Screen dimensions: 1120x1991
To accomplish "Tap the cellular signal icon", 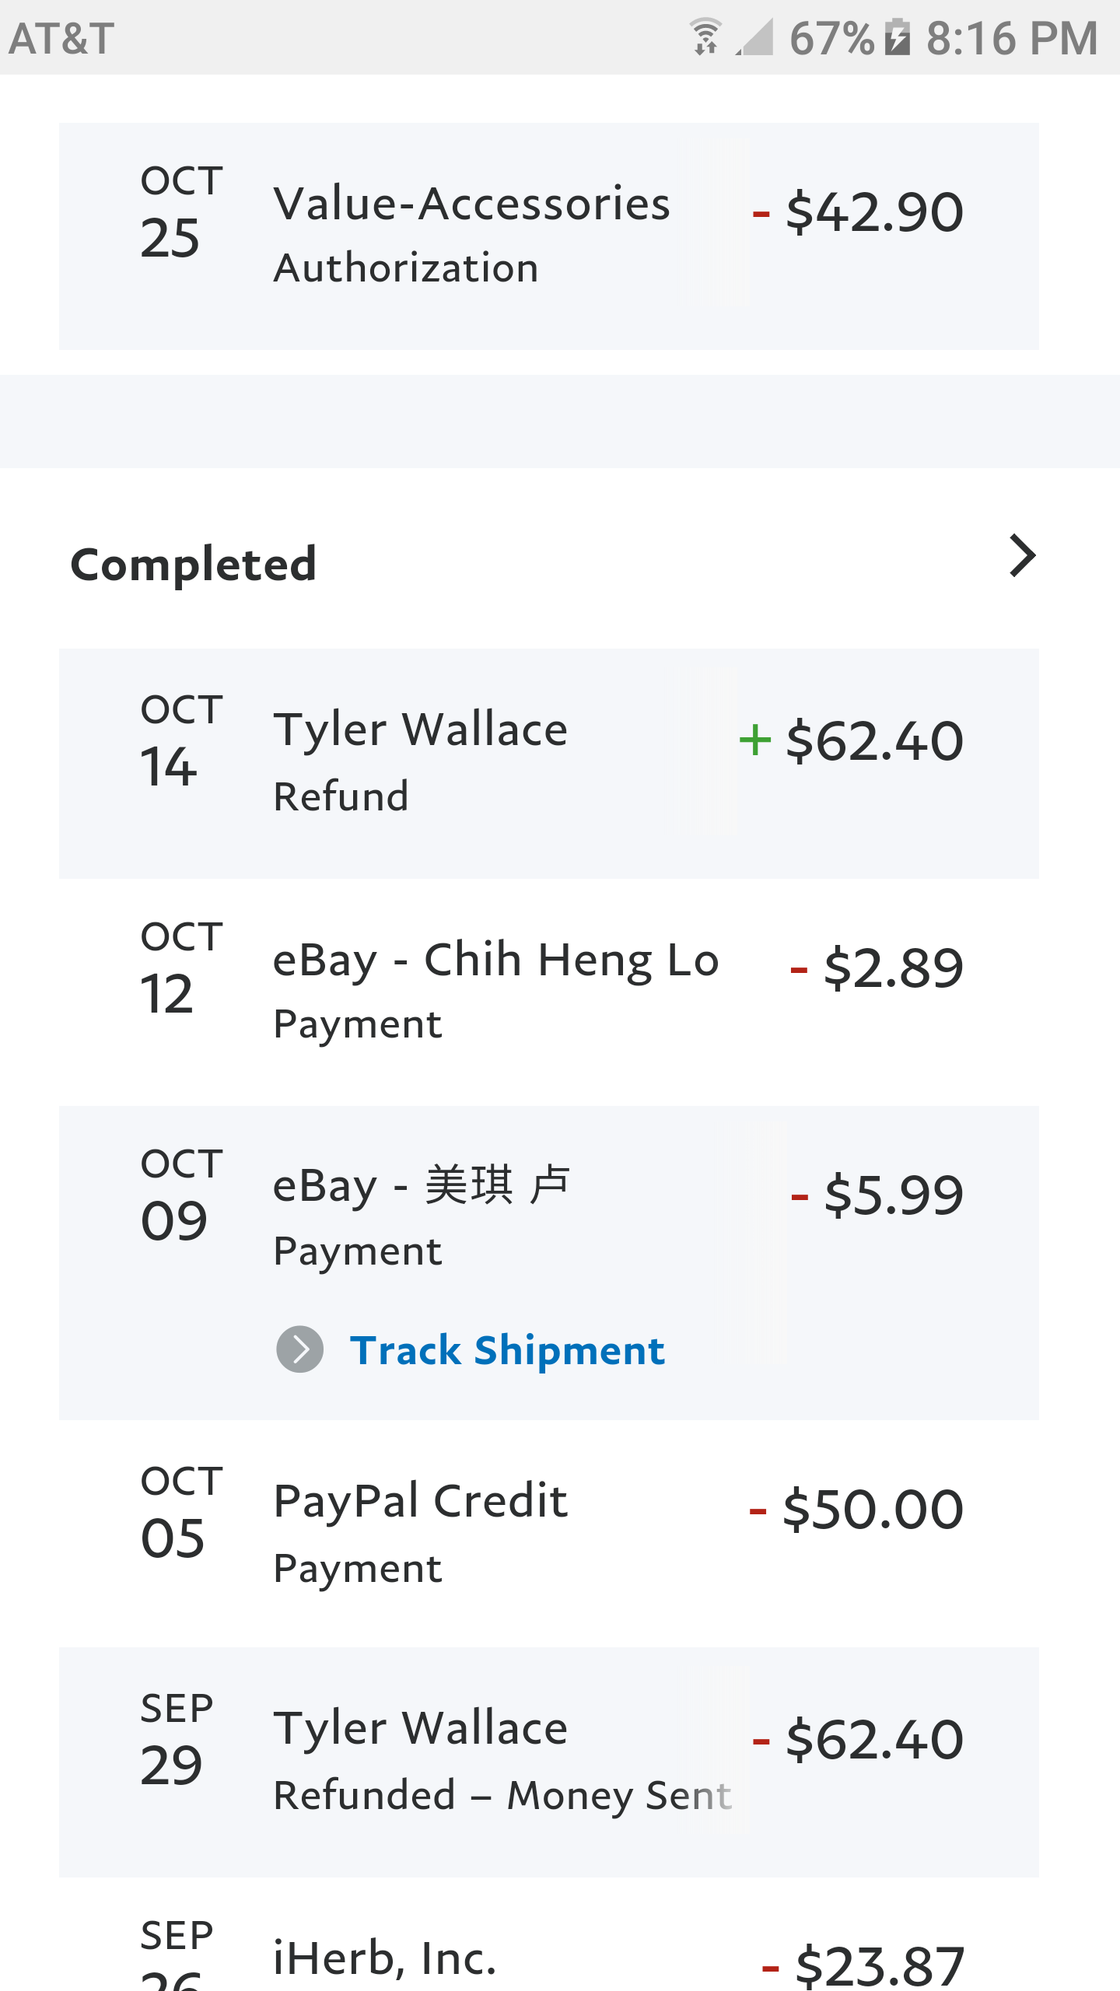I will 755,38.
